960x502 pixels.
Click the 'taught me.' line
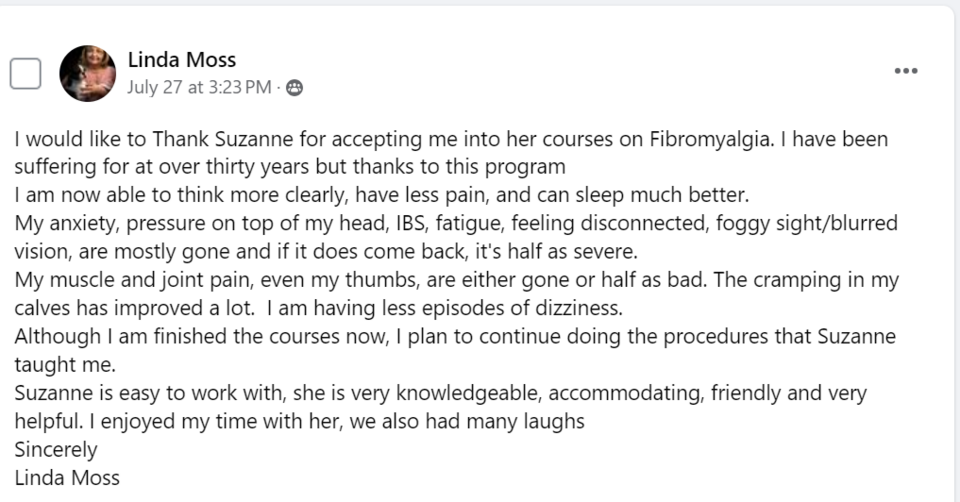click(65, 364)
